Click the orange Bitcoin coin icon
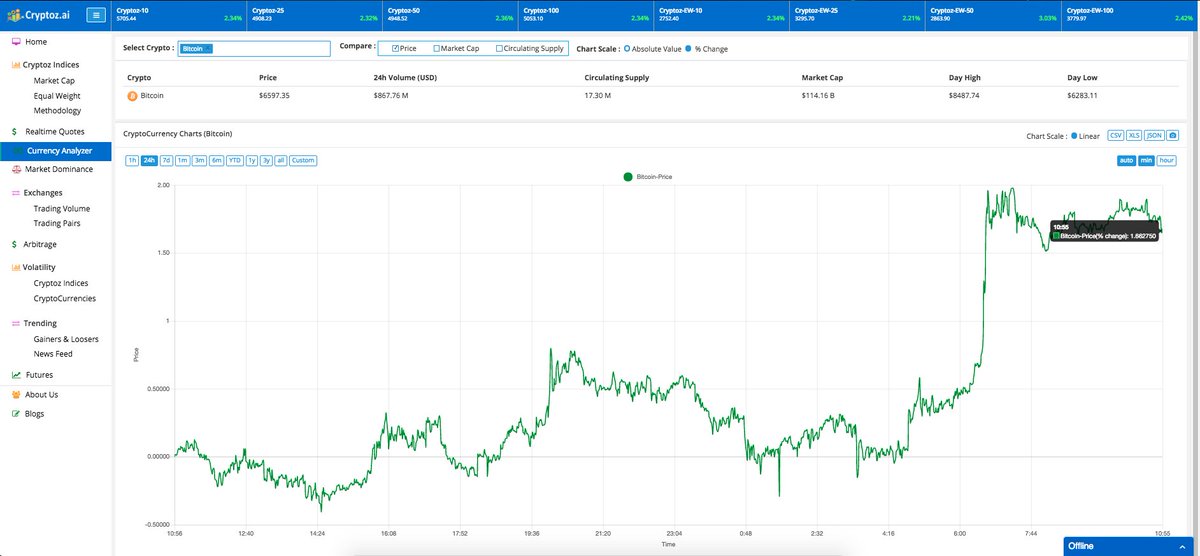 [x=132, y=96]
